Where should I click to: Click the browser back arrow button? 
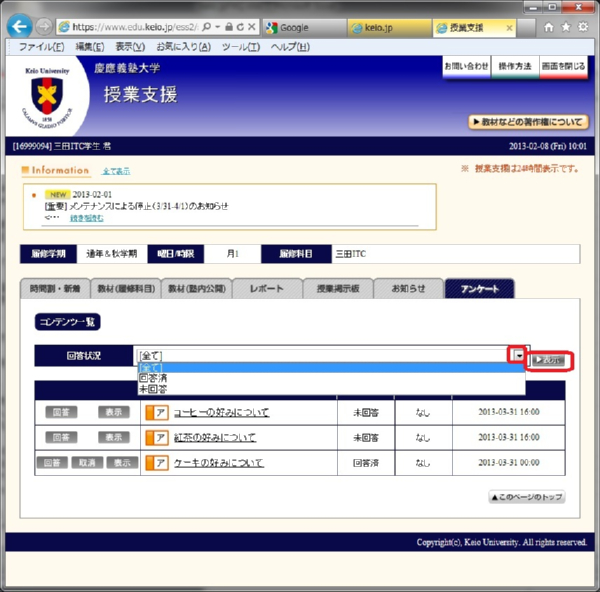pyautogui.click(x=20, y=27)
